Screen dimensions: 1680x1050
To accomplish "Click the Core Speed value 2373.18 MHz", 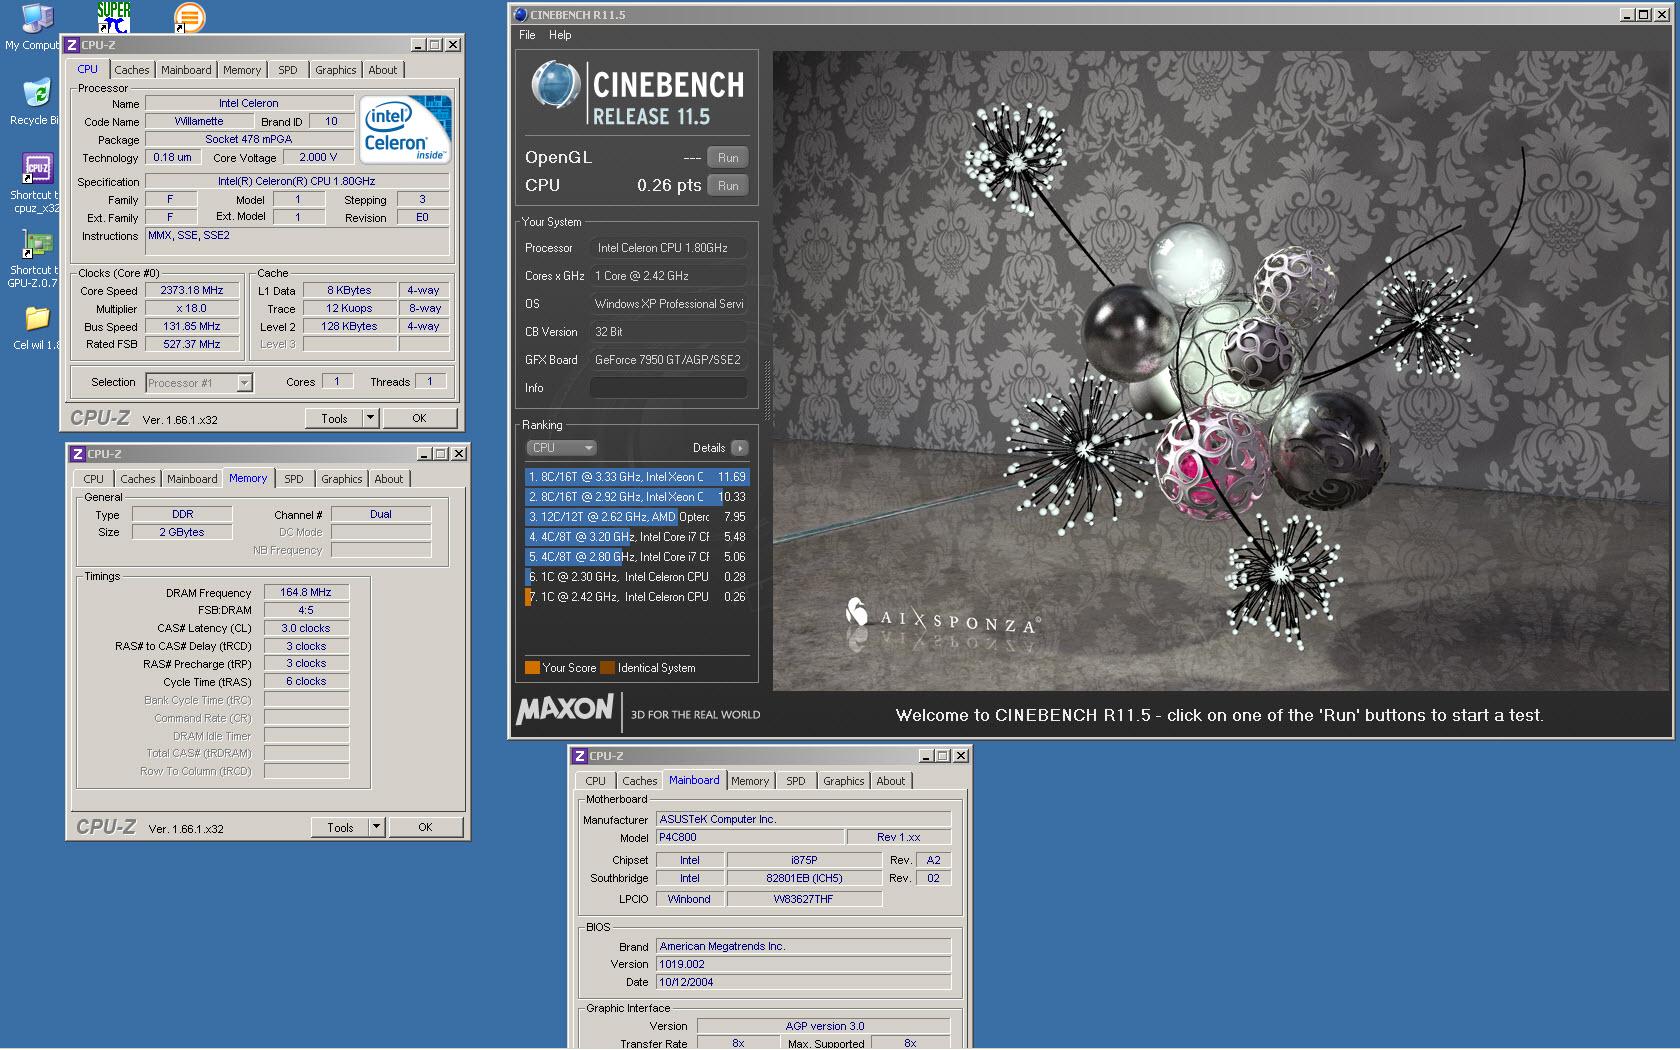I will click(x=192, y=291).
